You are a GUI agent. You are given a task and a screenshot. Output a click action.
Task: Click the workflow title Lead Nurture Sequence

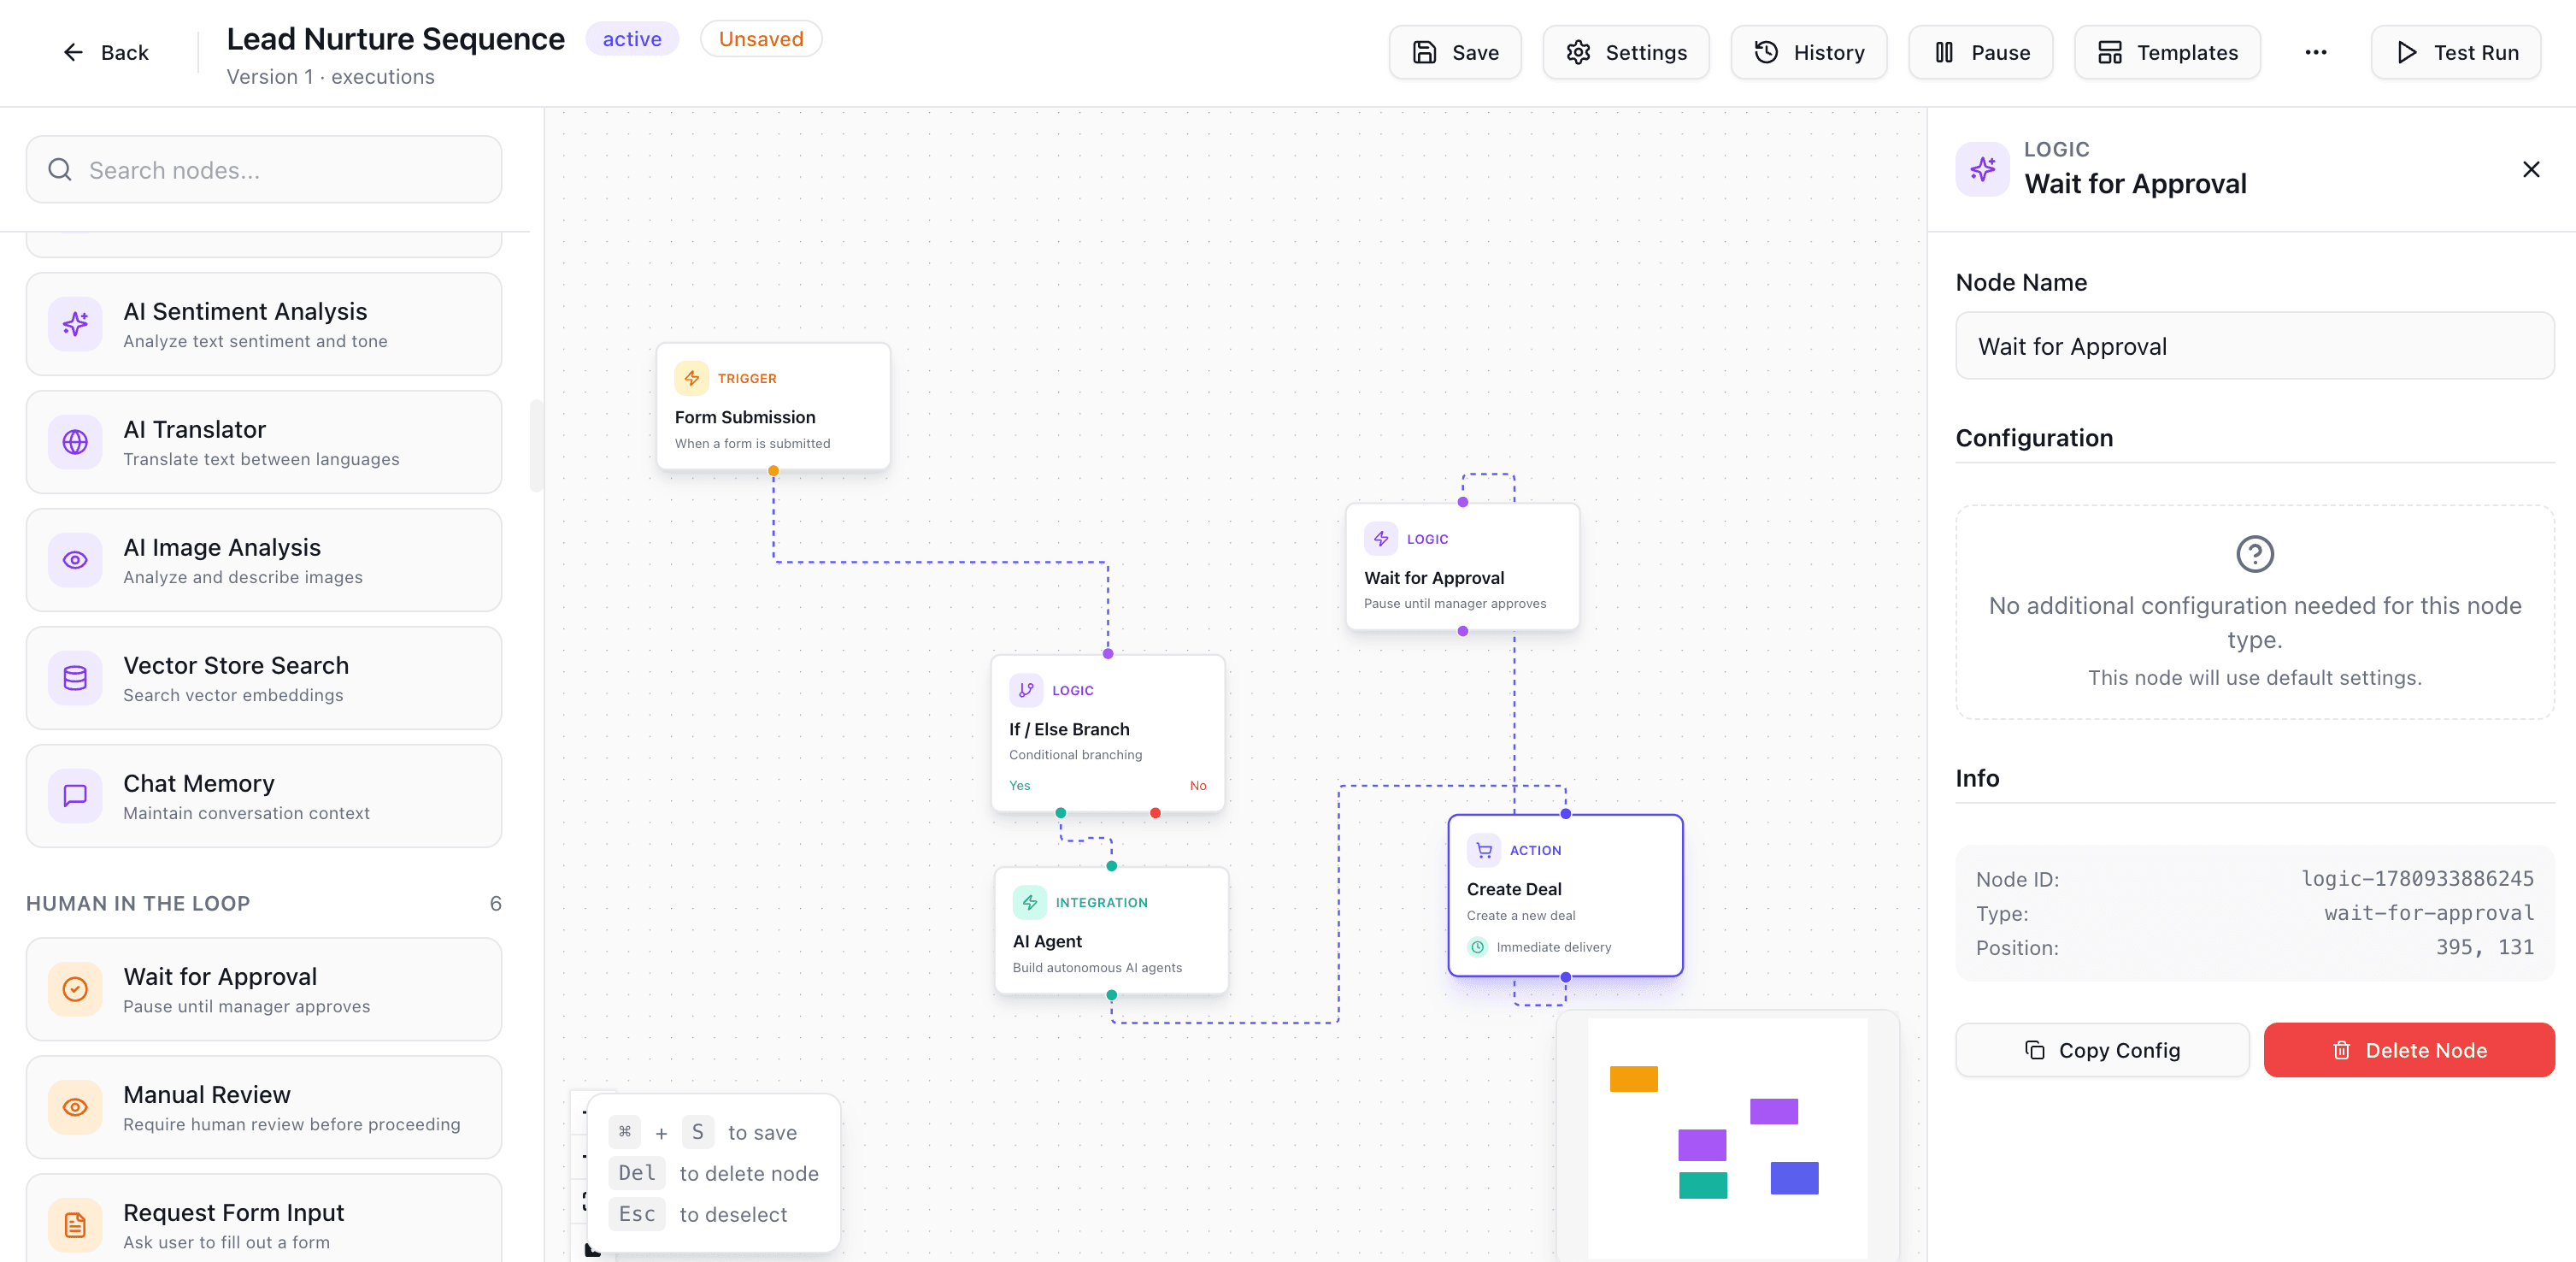point(395,39)
